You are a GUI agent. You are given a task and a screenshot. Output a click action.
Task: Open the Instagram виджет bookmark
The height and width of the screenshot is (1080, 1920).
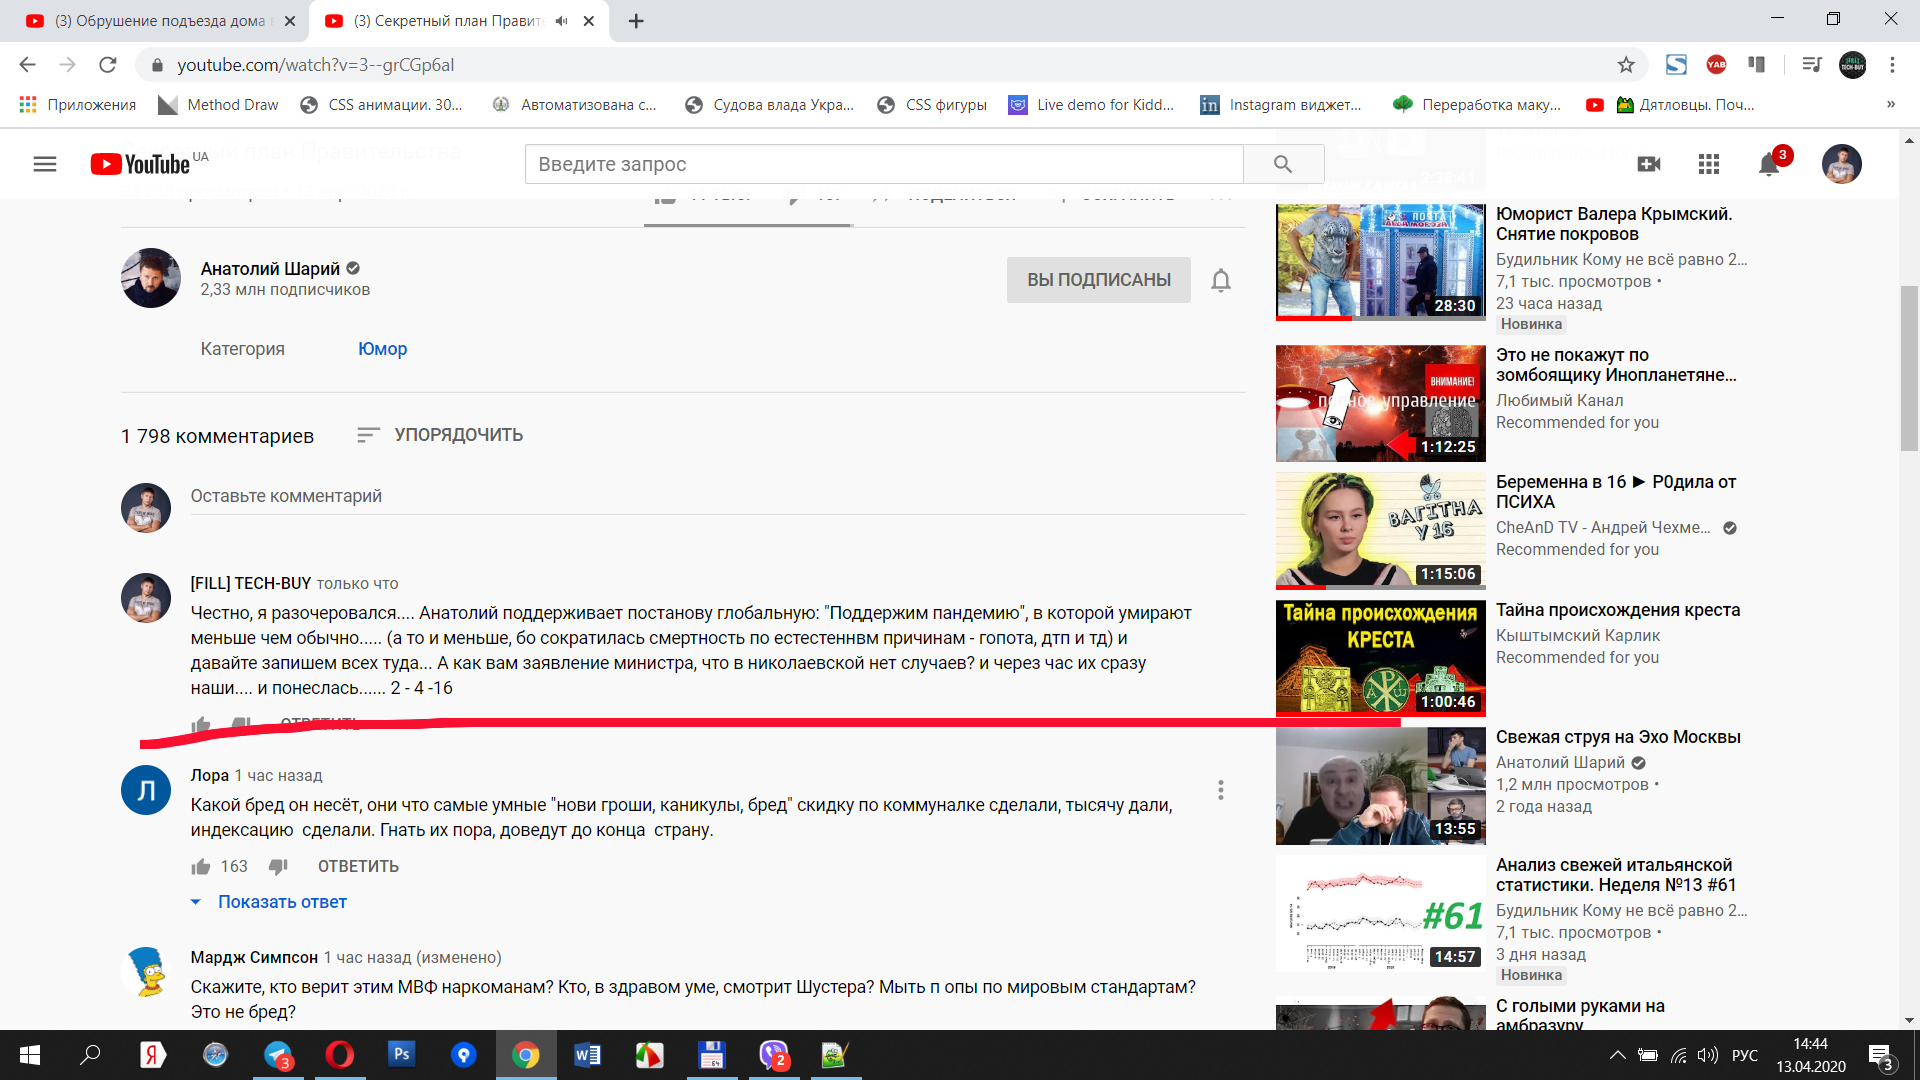[1281, 105]
